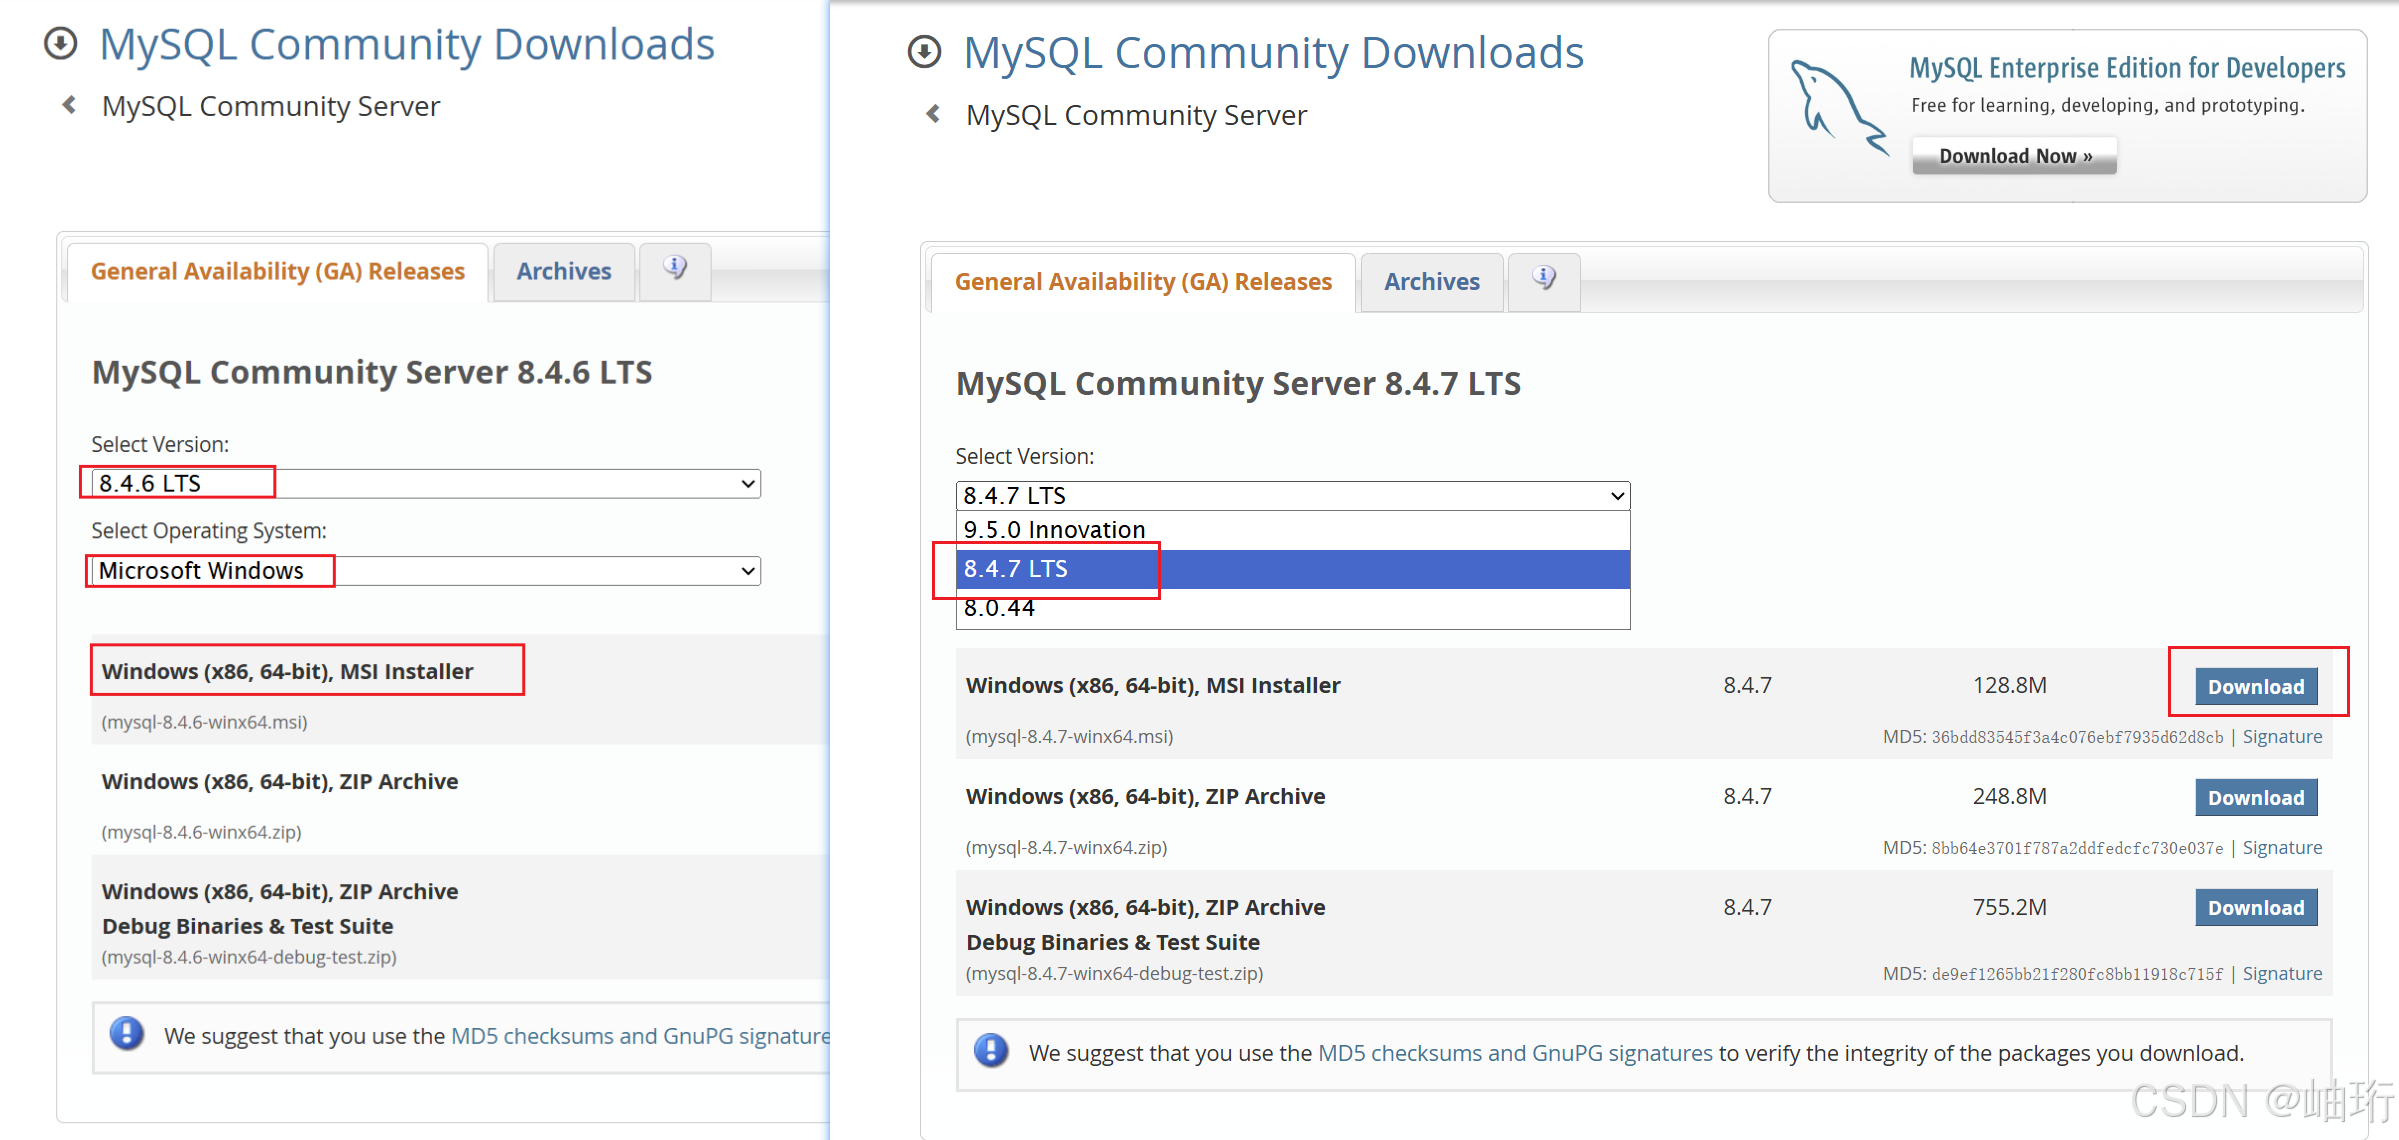Choose 9.5.0 Innovation from version list

1055,530
